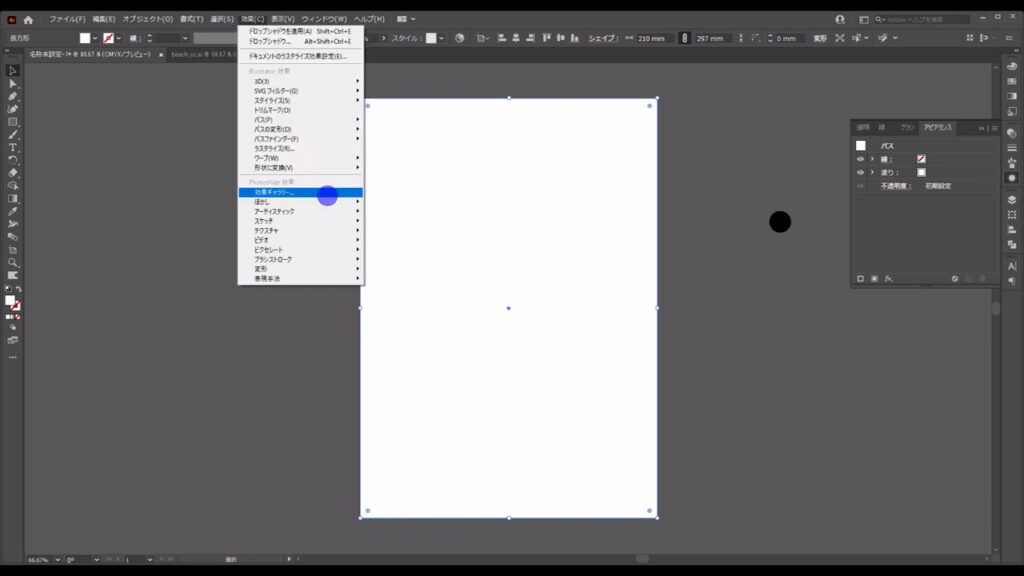The image size is (1024, 576).
Task: Expand the ぼかし blur submenu
Action: click(300, 202)
